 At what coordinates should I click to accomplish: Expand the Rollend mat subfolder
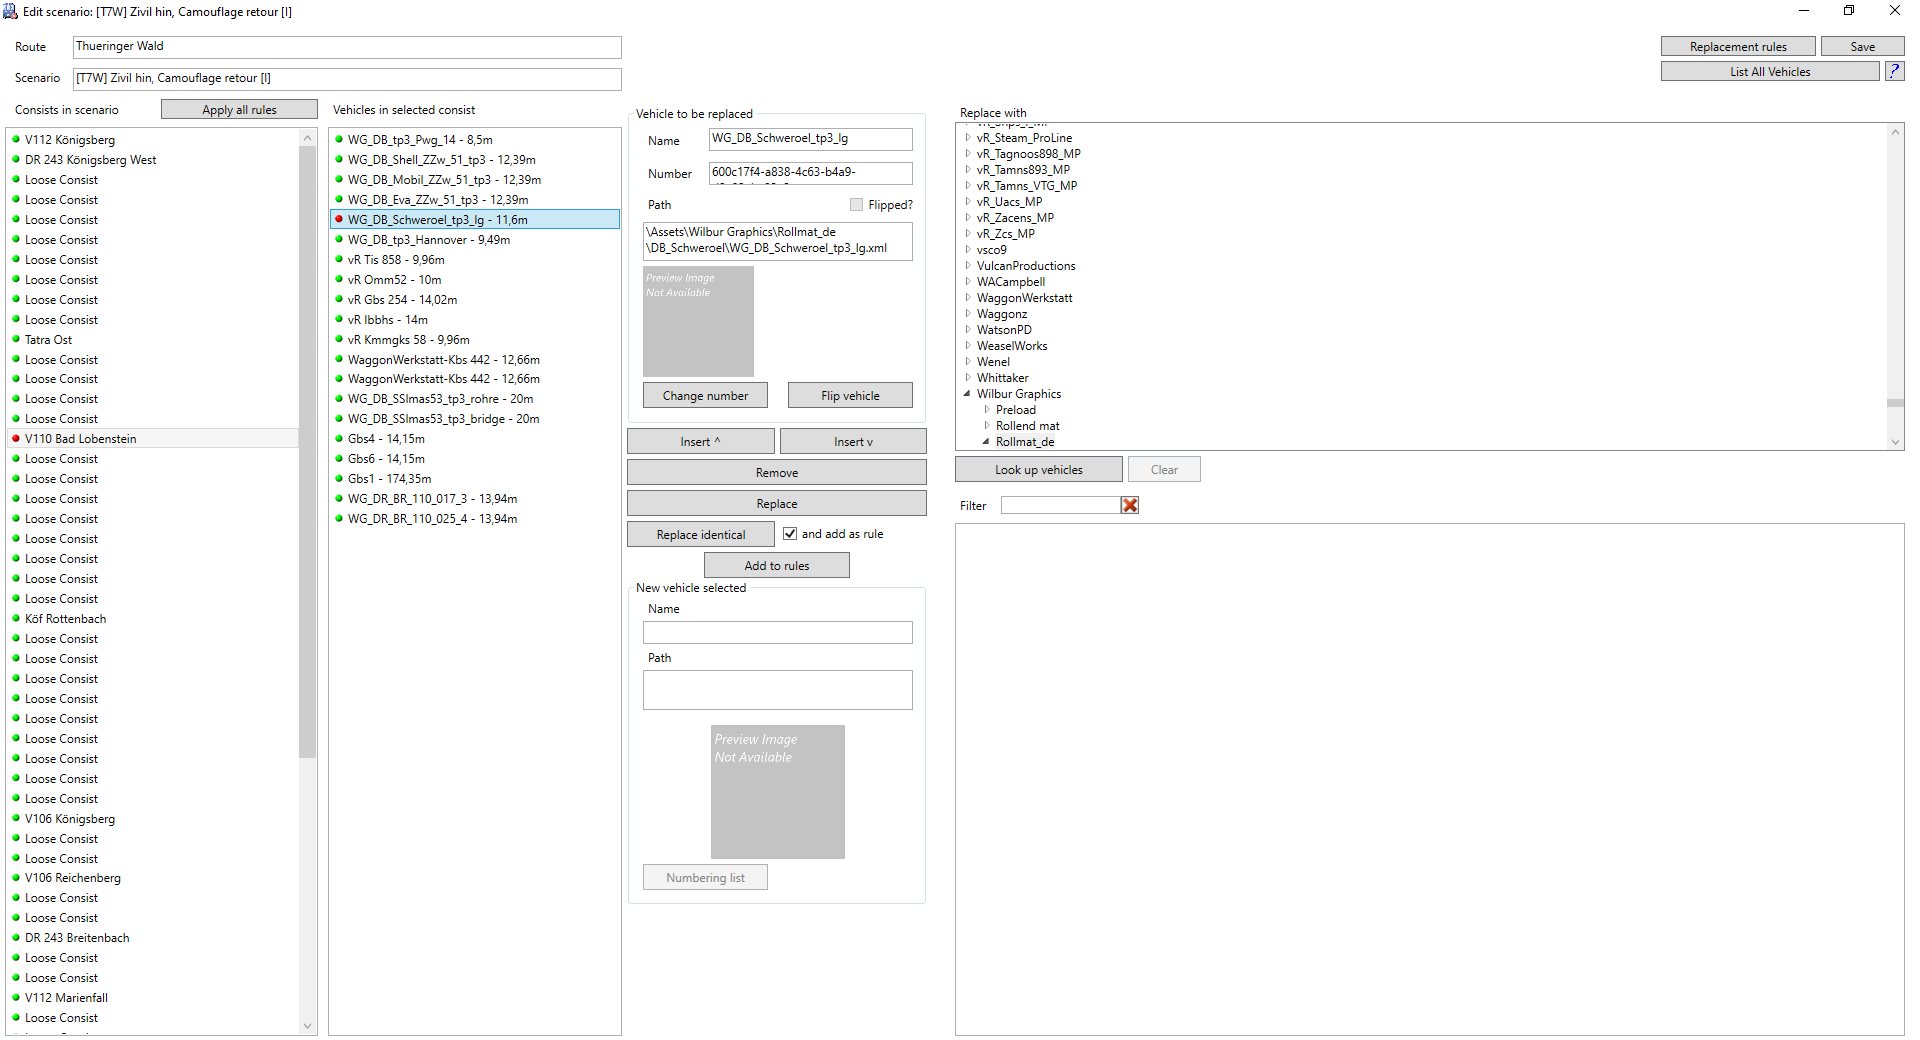pyautogui.click(x=987, y=426)
